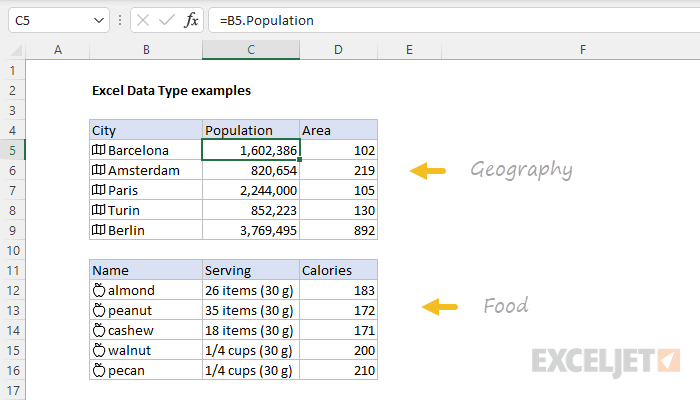
Task: Click the Food apple icon beside almond
Action: pos(99,290)
